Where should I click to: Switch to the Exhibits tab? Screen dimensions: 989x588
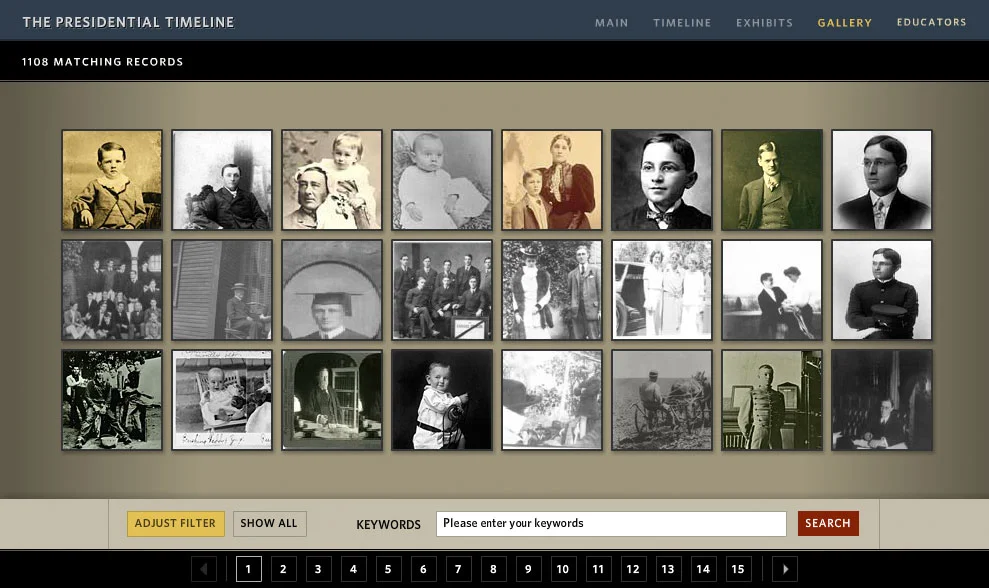click(764, 22)
